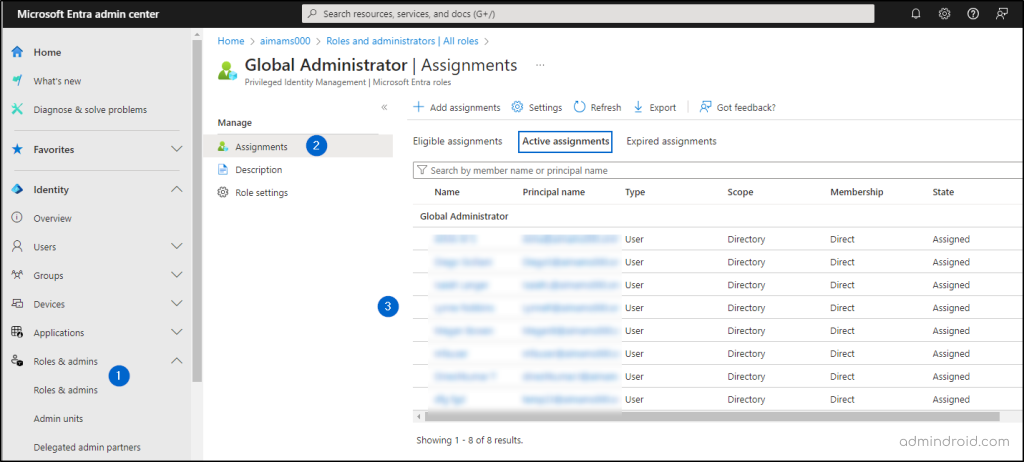The width and height of the screenshot is (1024, 462).
Task: Open the notifications bell icon
Action: (916, 14)
